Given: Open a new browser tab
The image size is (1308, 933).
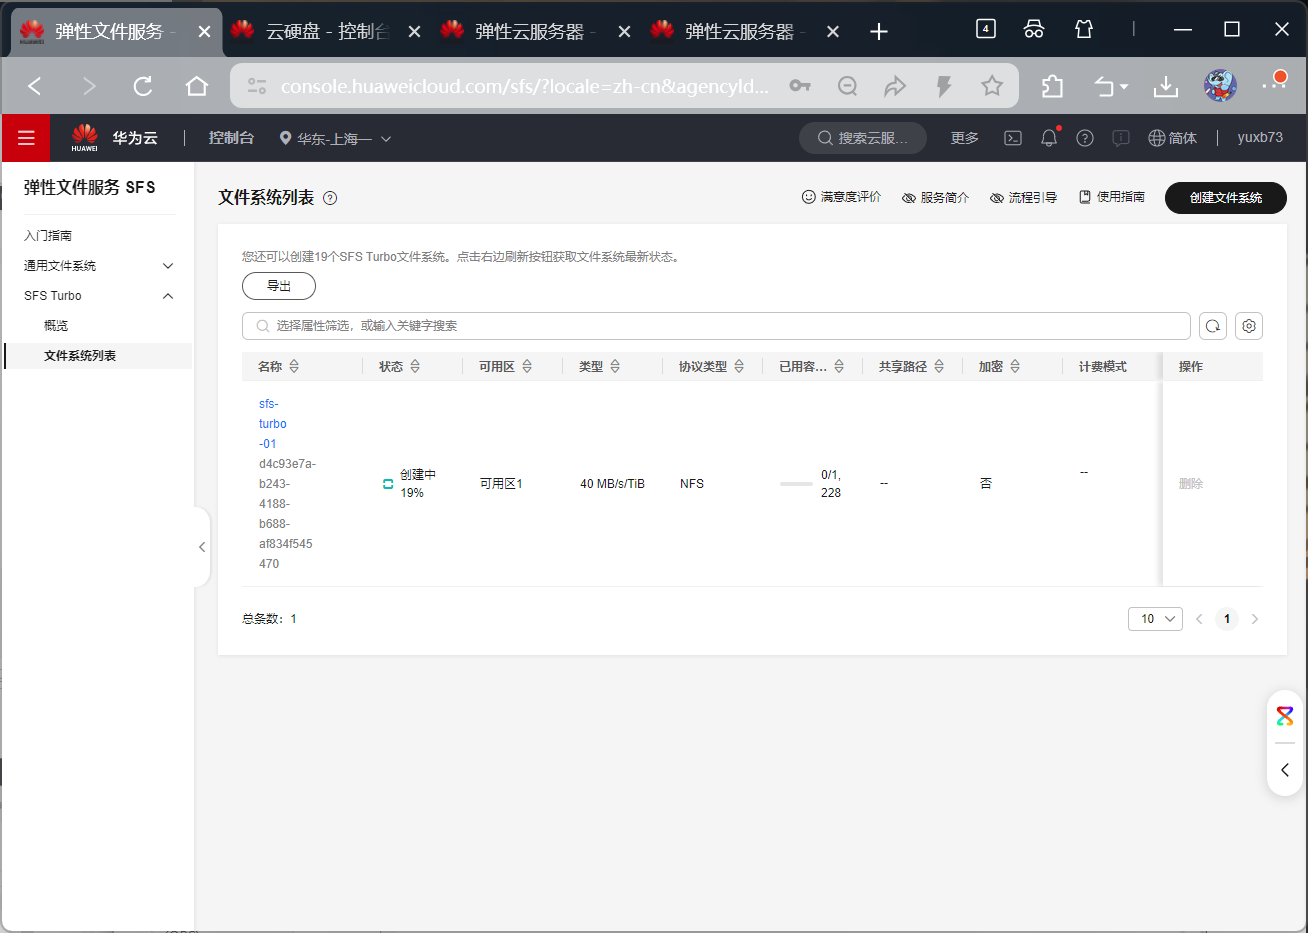Looking at the screenshot, I should pos(879,32).
